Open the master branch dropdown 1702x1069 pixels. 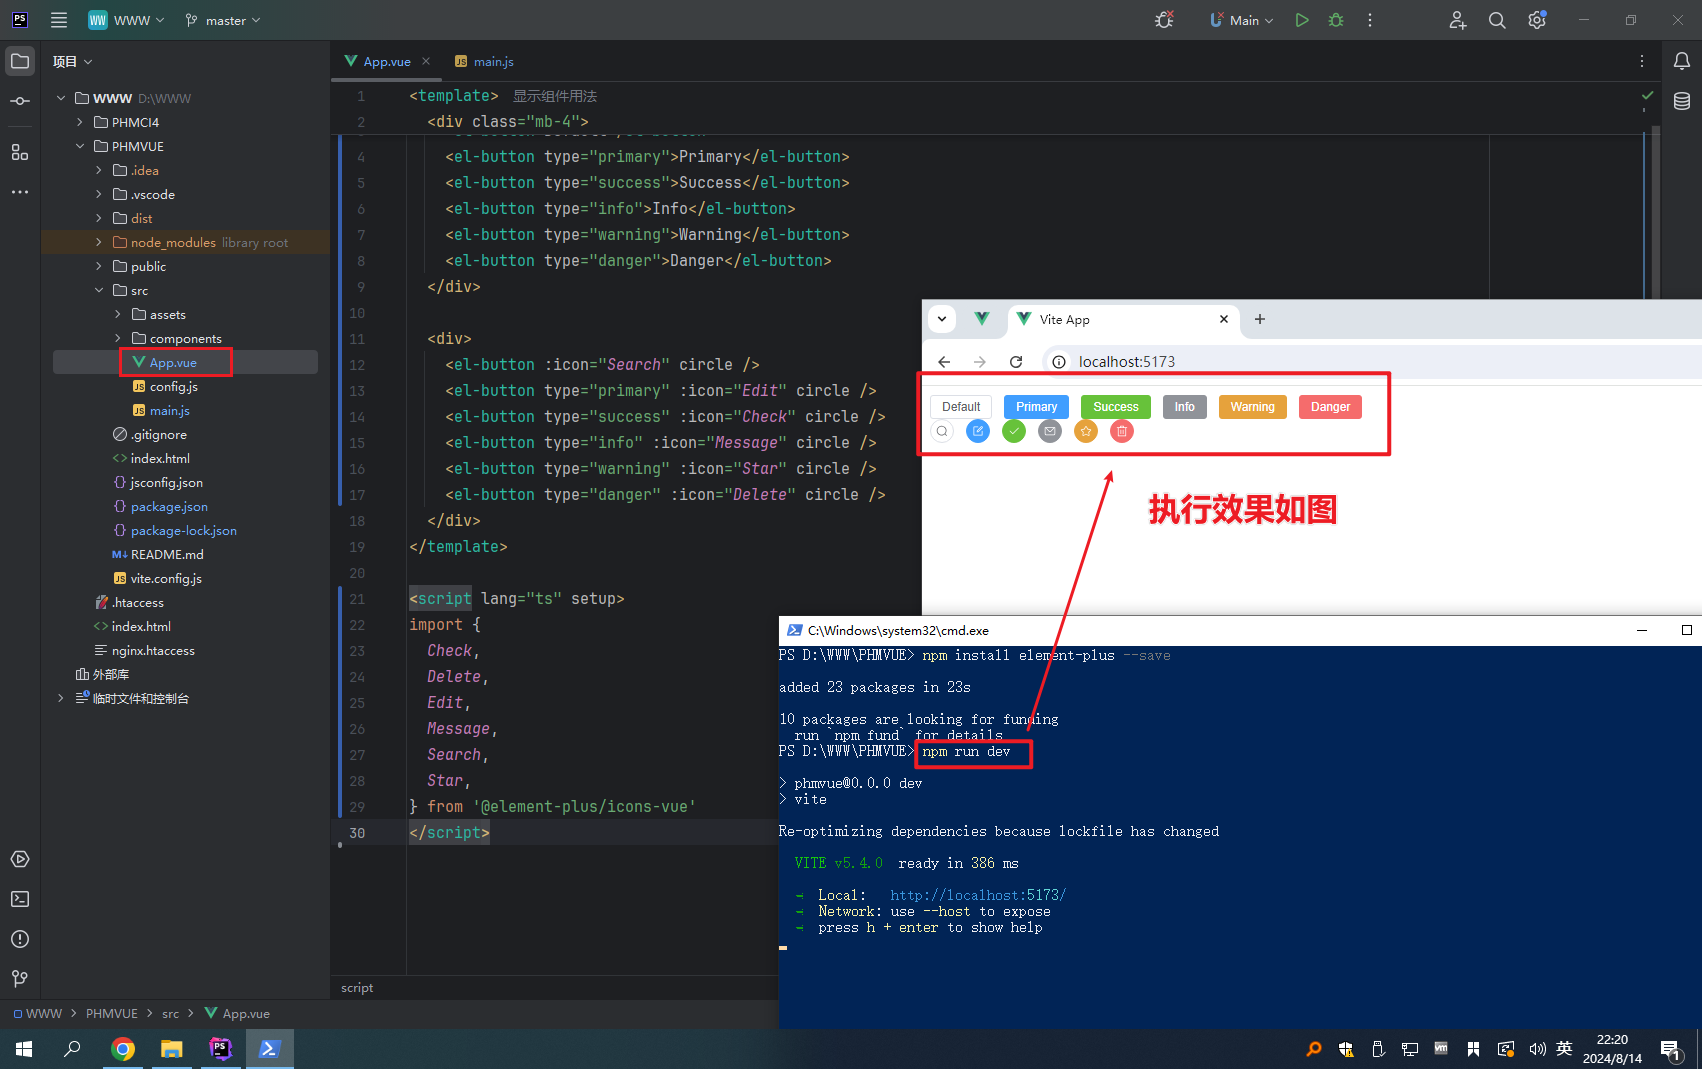[x=222, y=20]
